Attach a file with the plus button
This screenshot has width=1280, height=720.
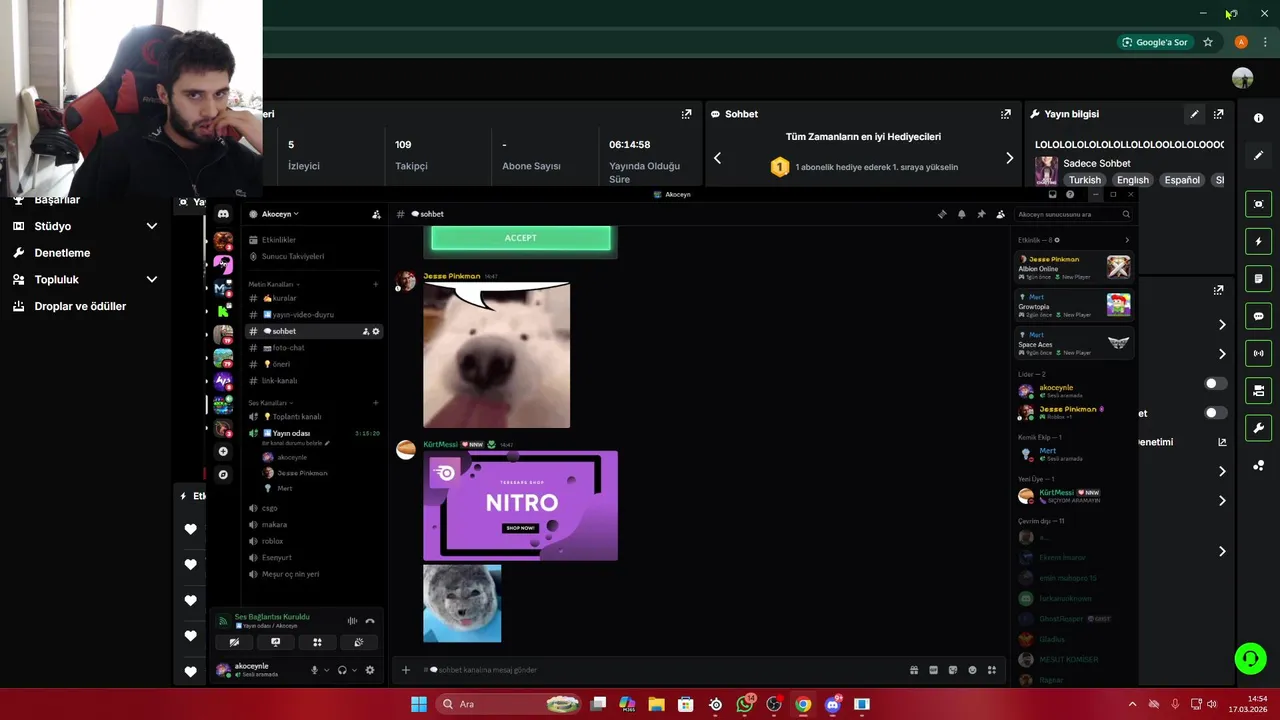pyautogui.click(x=405, y=670)
